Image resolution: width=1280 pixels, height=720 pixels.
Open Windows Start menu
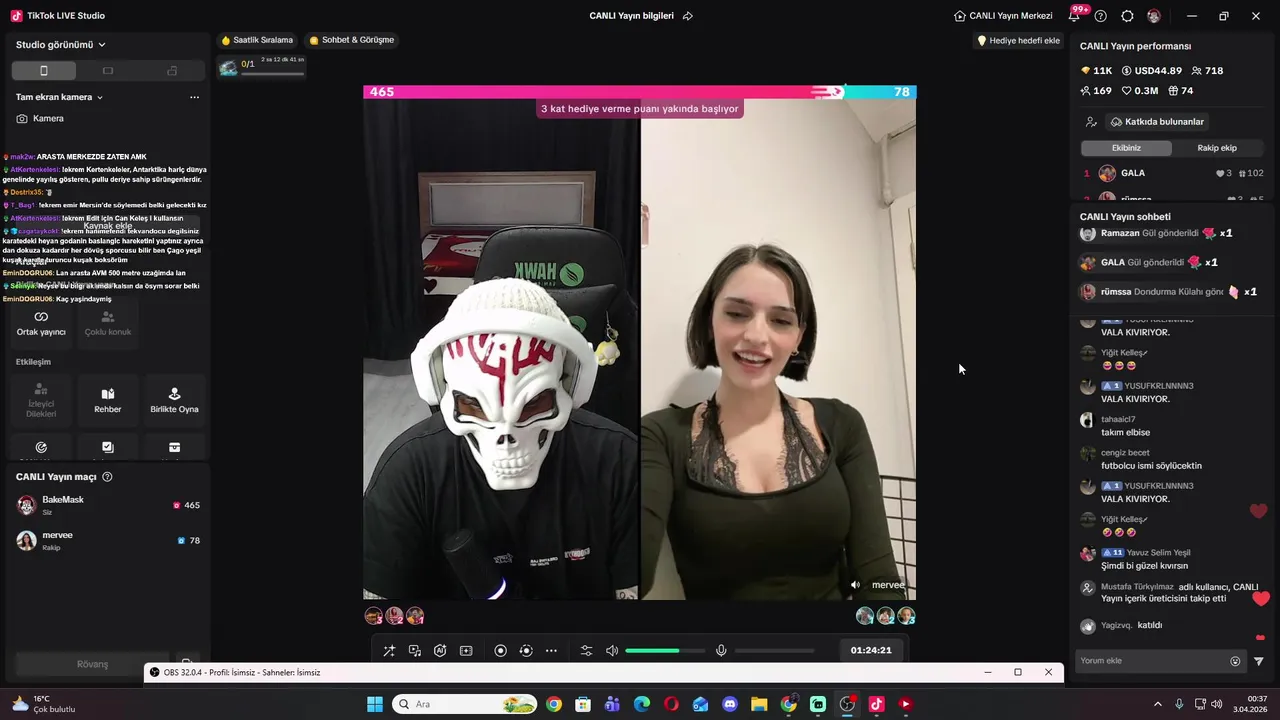375,704
